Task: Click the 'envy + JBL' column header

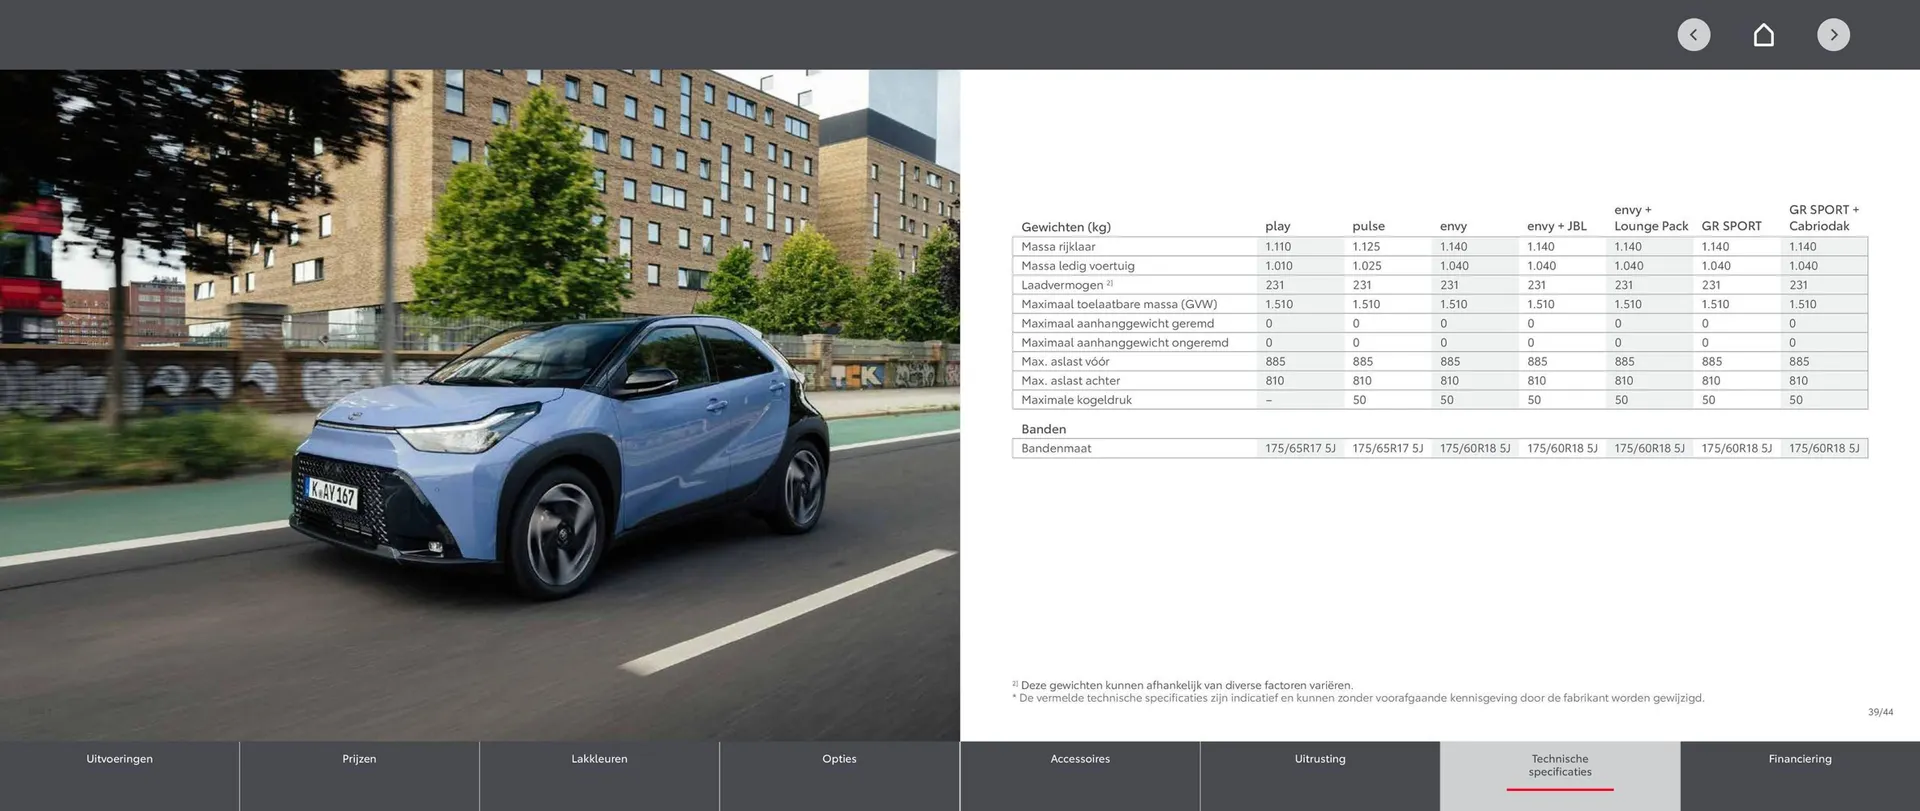Action: 1556,227
